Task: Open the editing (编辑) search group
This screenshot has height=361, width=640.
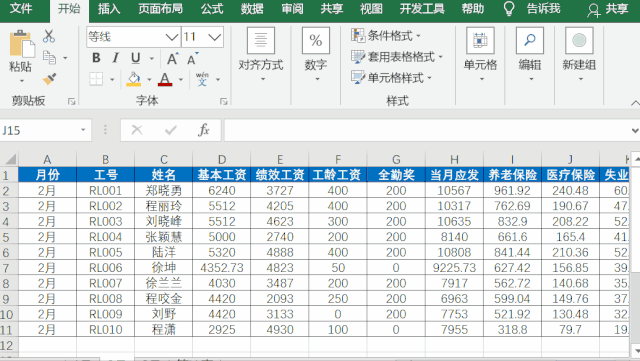Action: click(530, 54)
